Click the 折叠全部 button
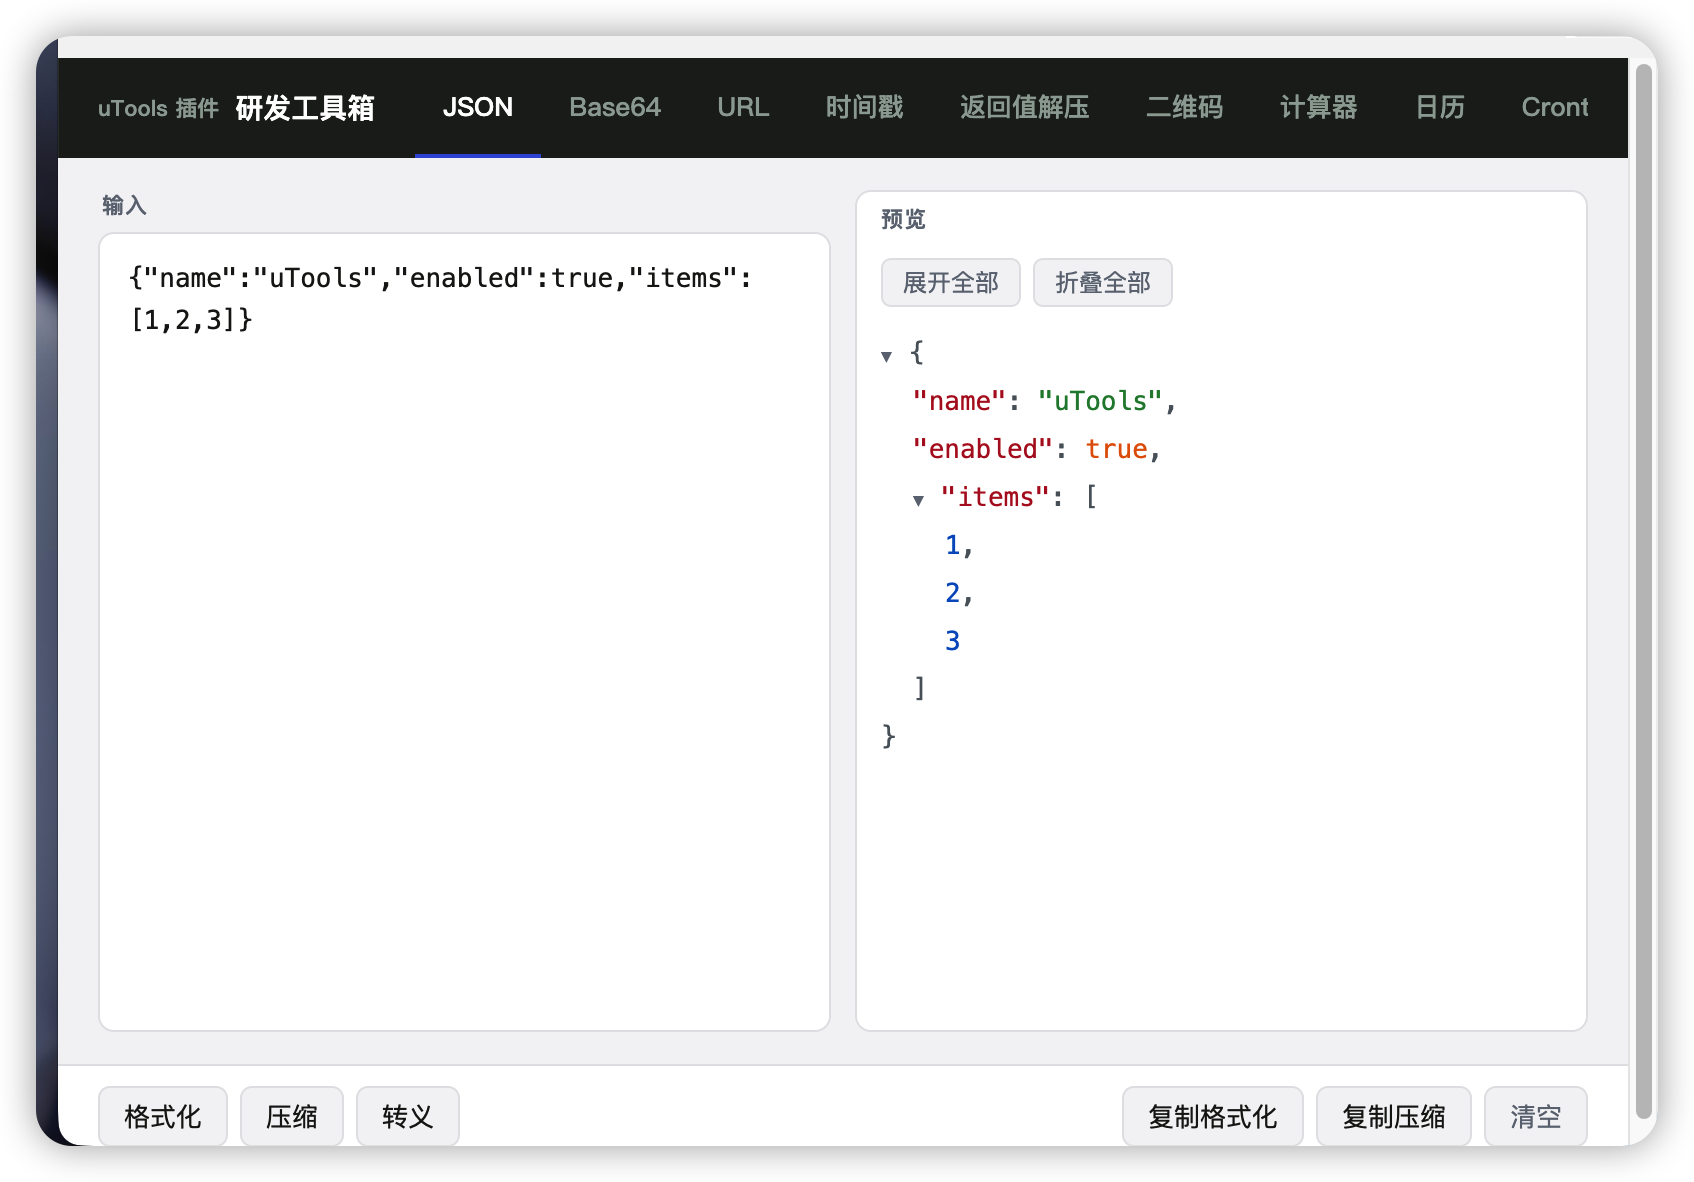 [1102, 283]
